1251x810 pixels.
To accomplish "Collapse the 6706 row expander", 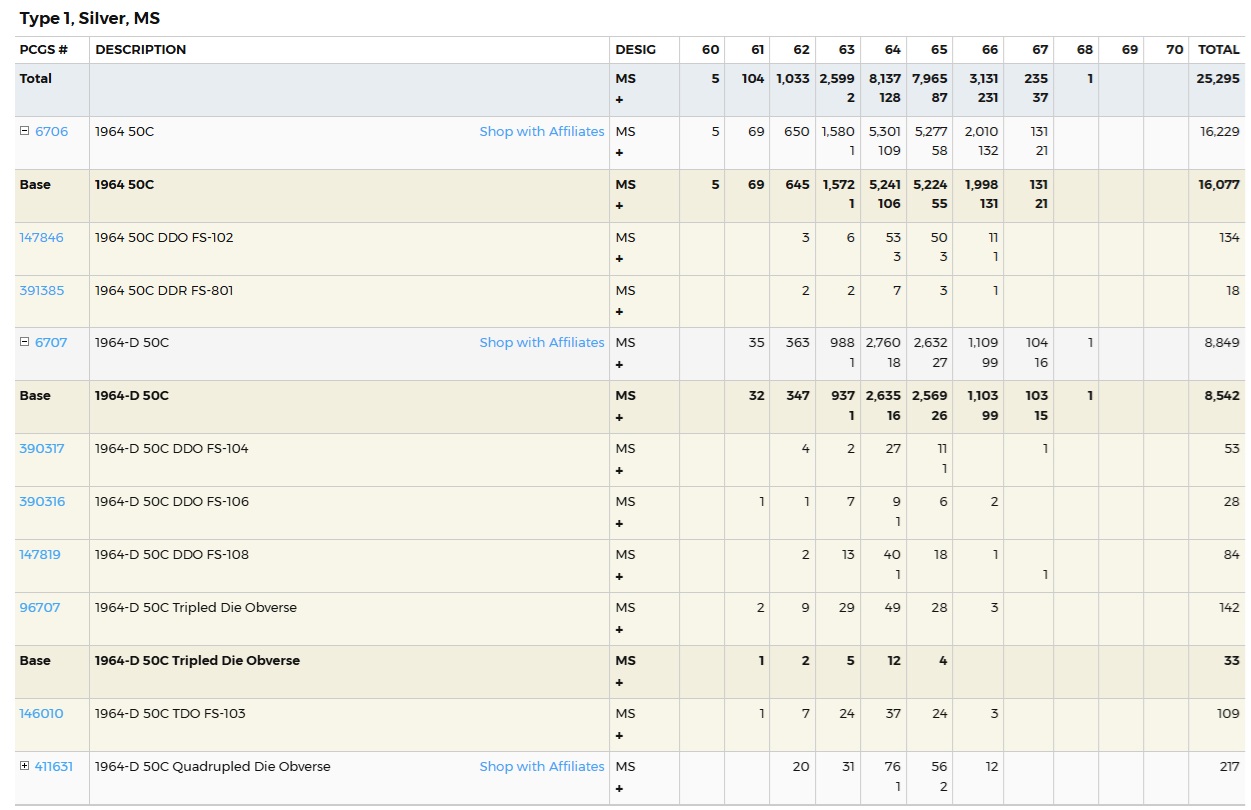I will (x=25, y=131).
